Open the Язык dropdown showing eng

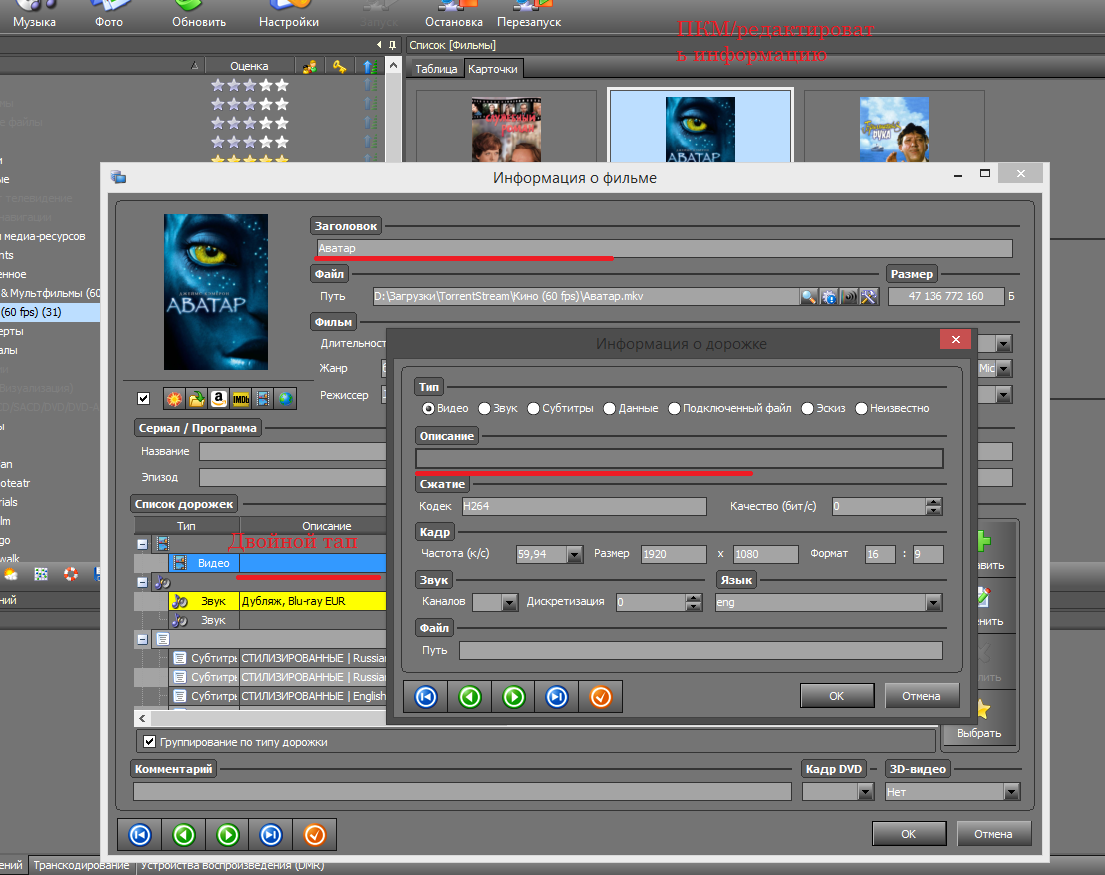click(x=934, y=602)
